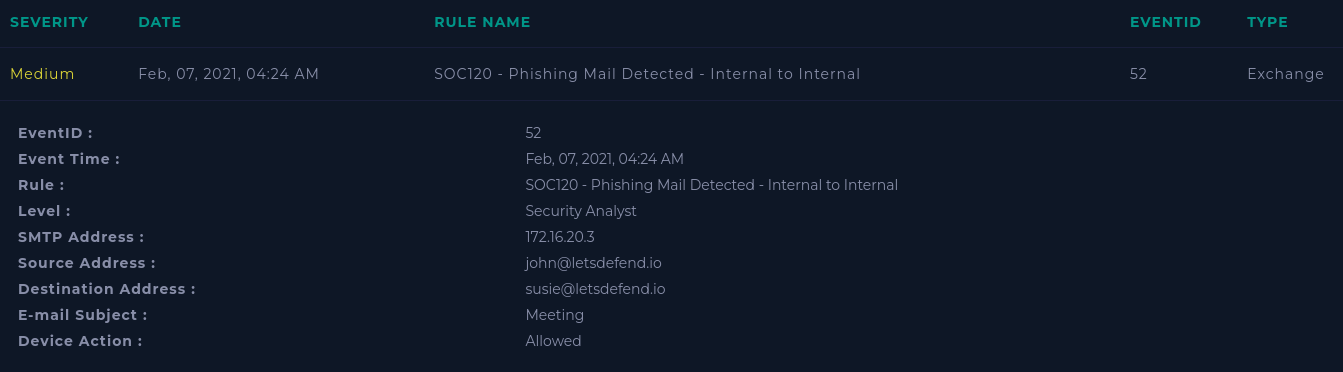Click the Exchange type cell

click(x=1285, y=74)
